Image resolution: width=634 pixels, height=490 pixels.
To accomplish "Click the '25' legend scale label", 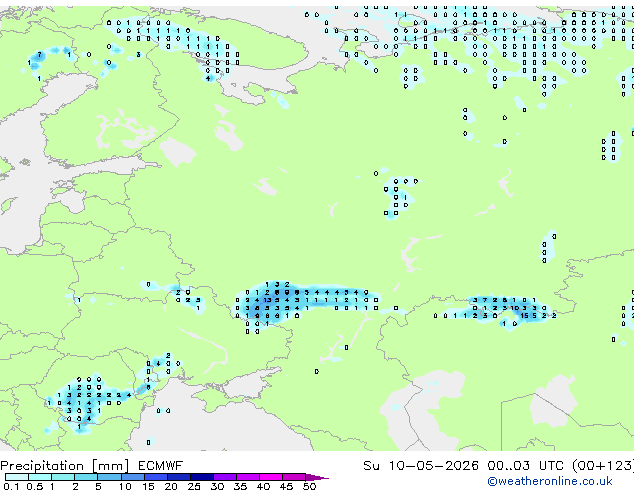I will click(x=194, y=486).
